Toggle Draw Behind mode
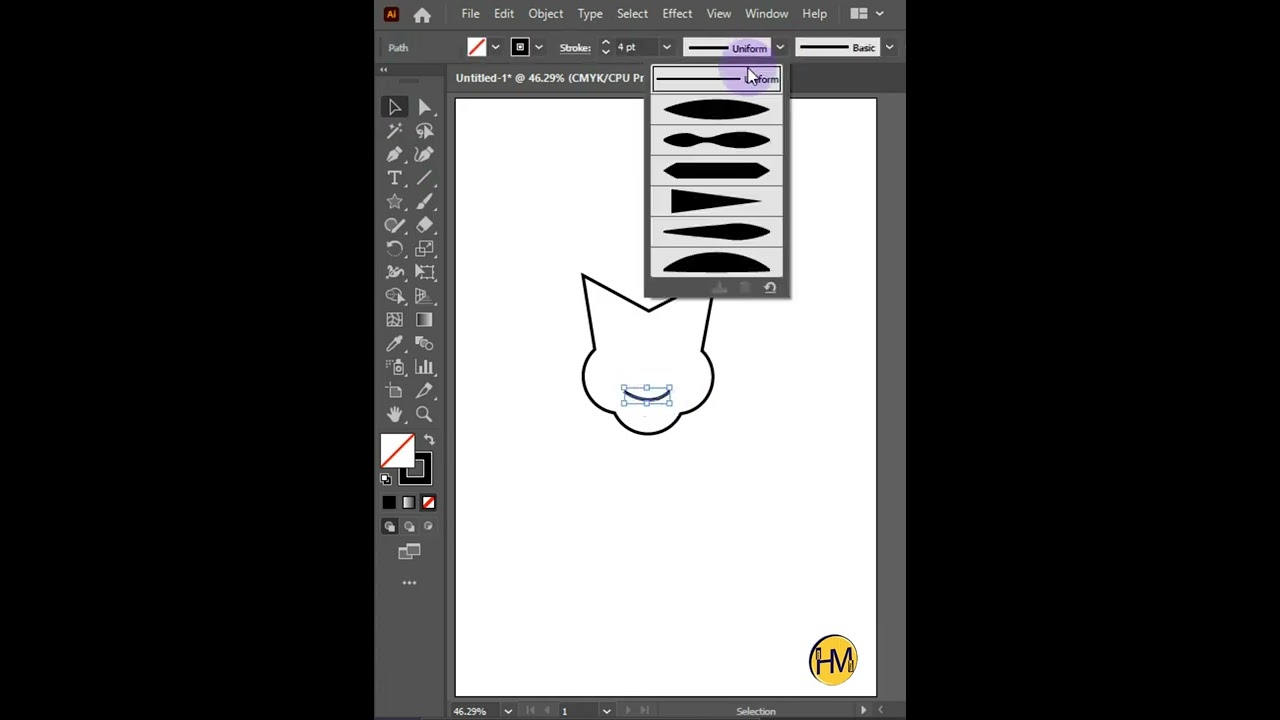The height and width of the screenshot is (720, 1280). (x=409, y=526)
